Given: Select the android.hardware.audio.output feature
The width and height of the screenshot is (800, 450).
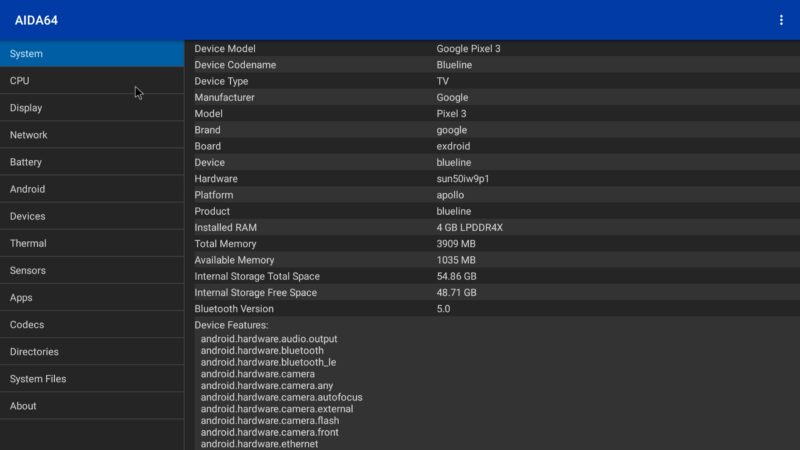Looking at the screenshot, I should click(x=269, y=339).
